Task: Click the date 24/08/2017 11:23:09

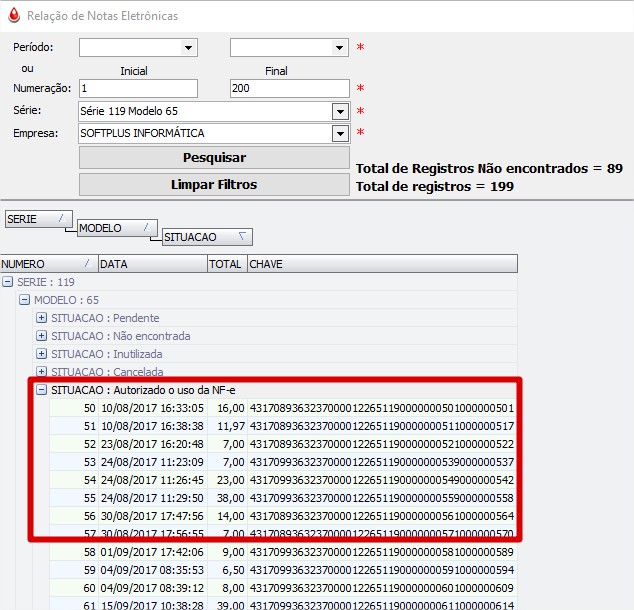Action: tap(152, 462)
